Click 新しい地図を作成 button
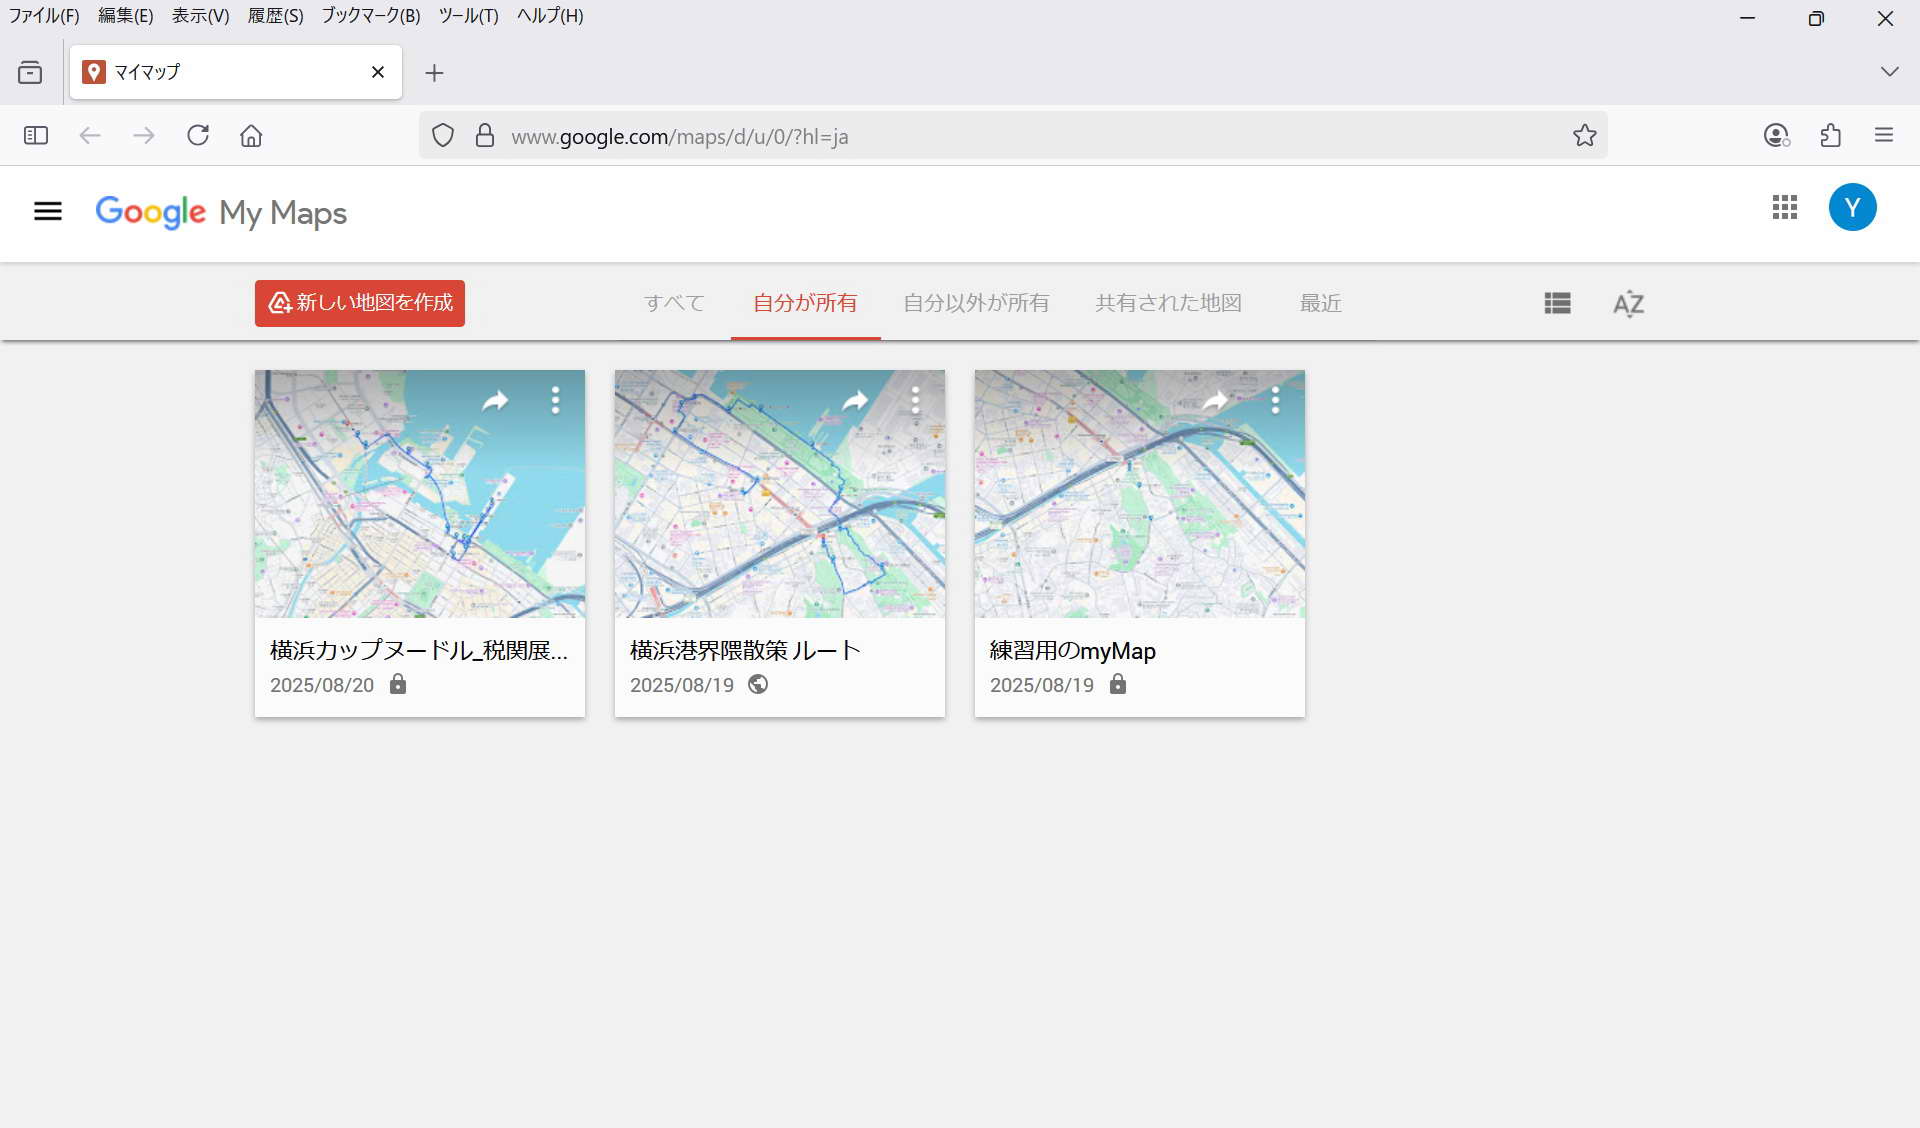The height and width of the screenshot is (1128, 1920). pos(360,303)
